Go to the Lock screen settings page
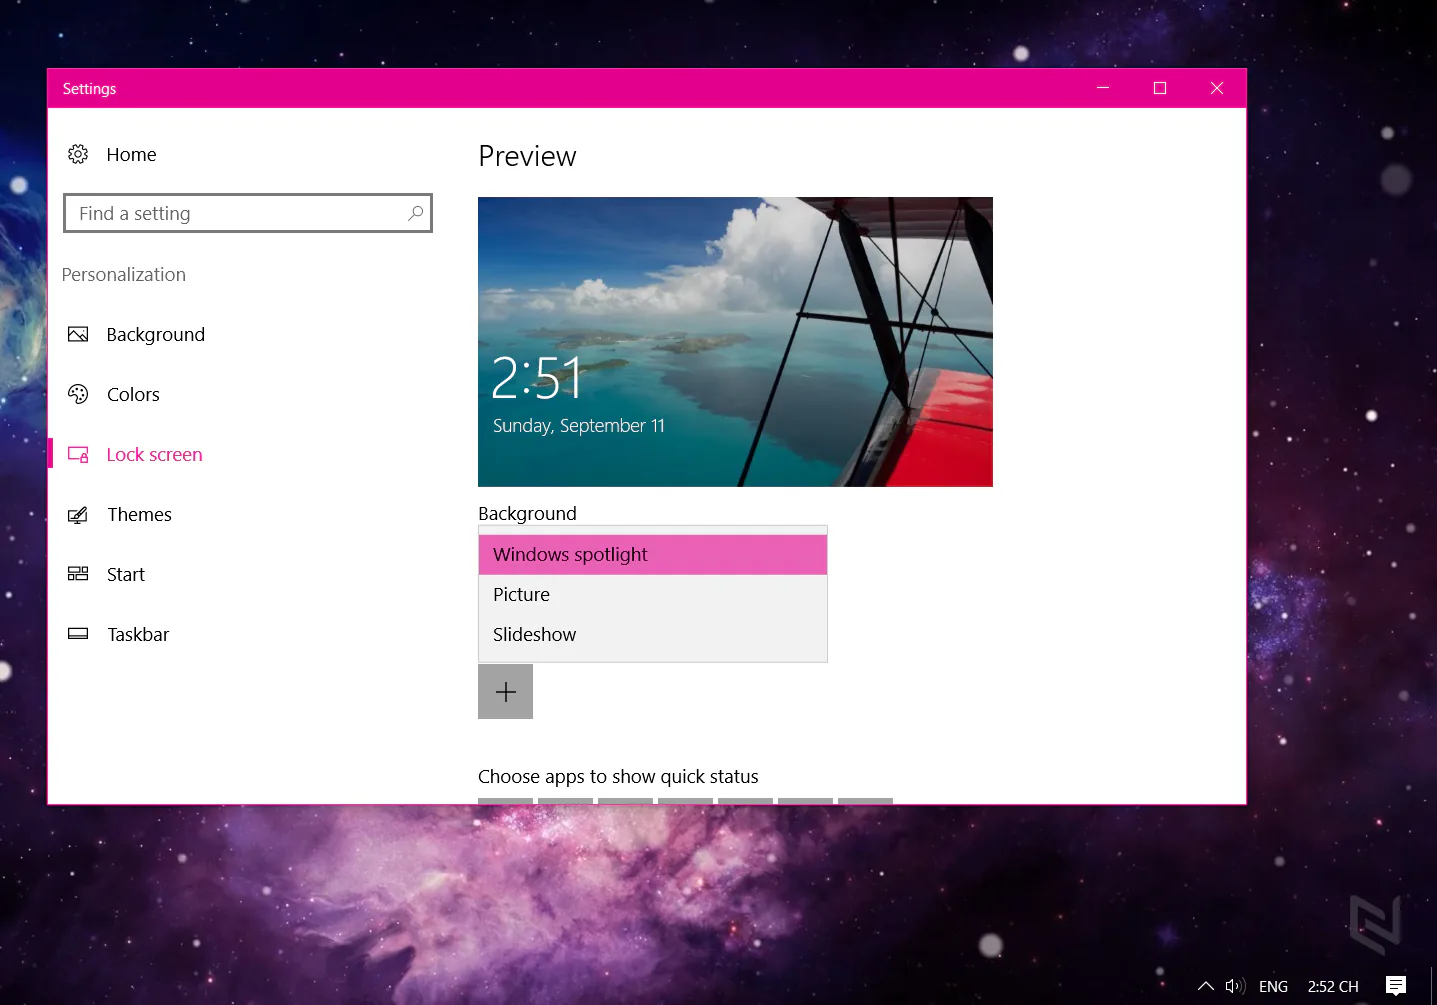 point(154,454)
